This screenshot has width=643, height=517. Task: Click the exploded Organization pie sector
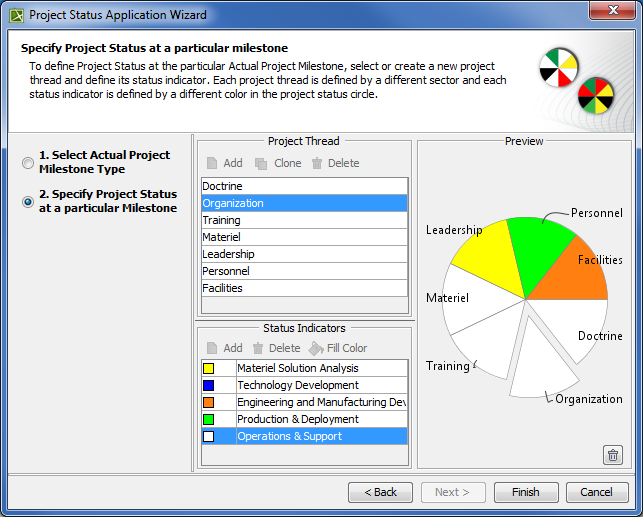[539, 365]
